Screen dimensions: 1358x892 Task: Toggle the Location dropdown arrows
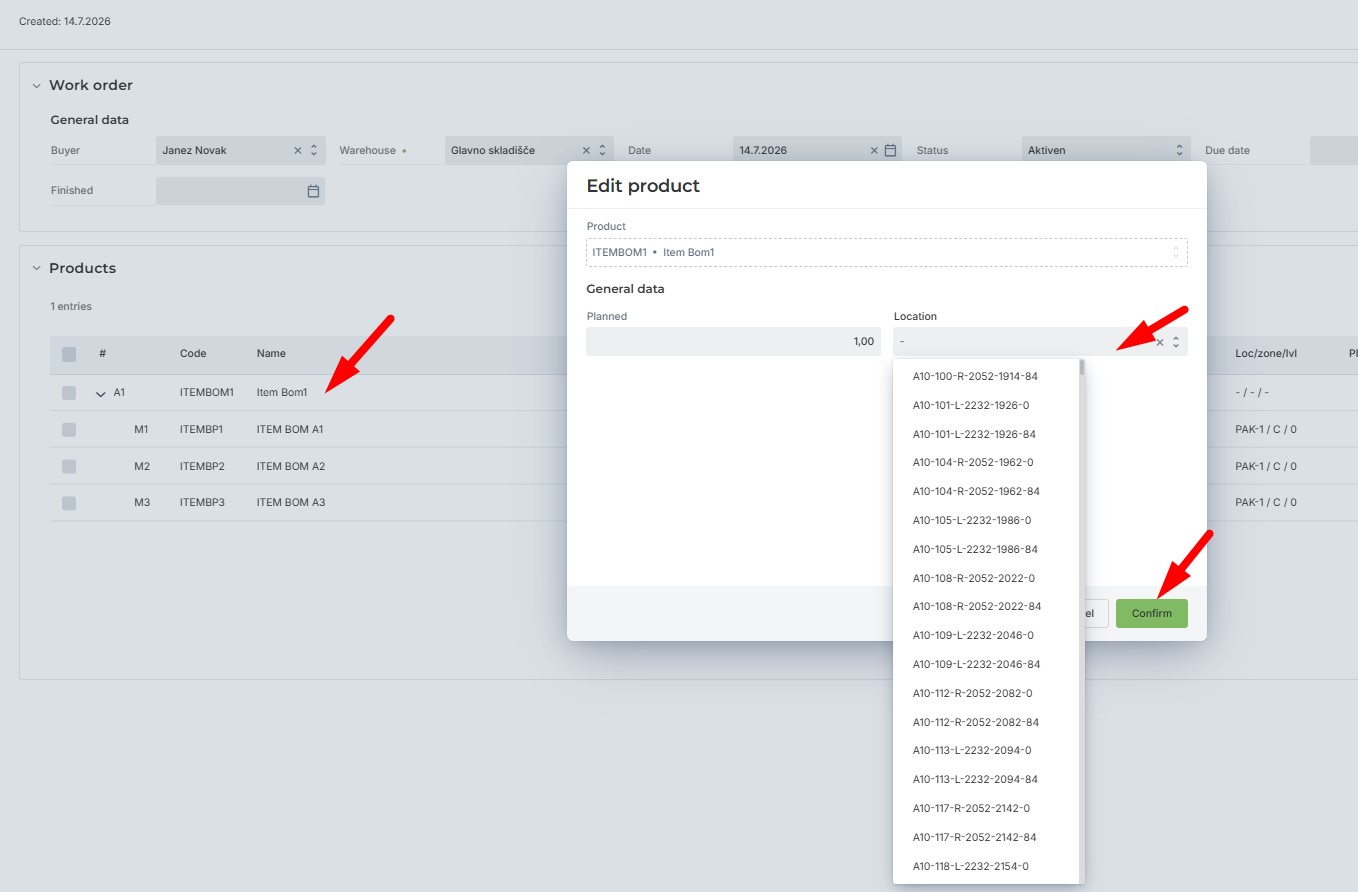1176,342
